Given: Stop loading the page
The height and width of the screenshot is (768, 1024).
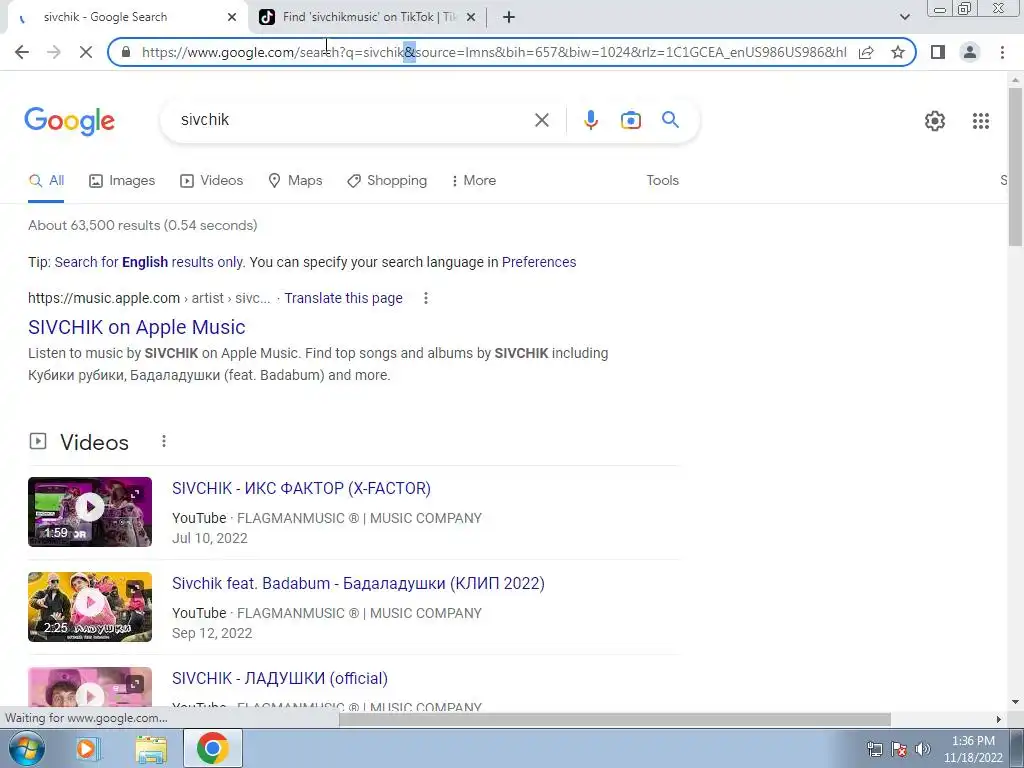Looking at the screenshot, I should click(86, 52).
